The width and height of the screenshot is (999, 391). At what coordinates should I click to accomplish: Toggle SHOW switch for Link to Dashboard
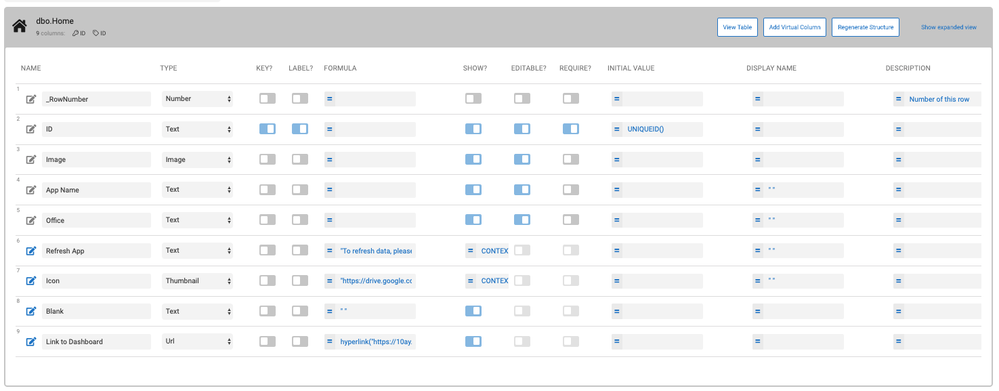pyautogui.click(x=473, y=341)
